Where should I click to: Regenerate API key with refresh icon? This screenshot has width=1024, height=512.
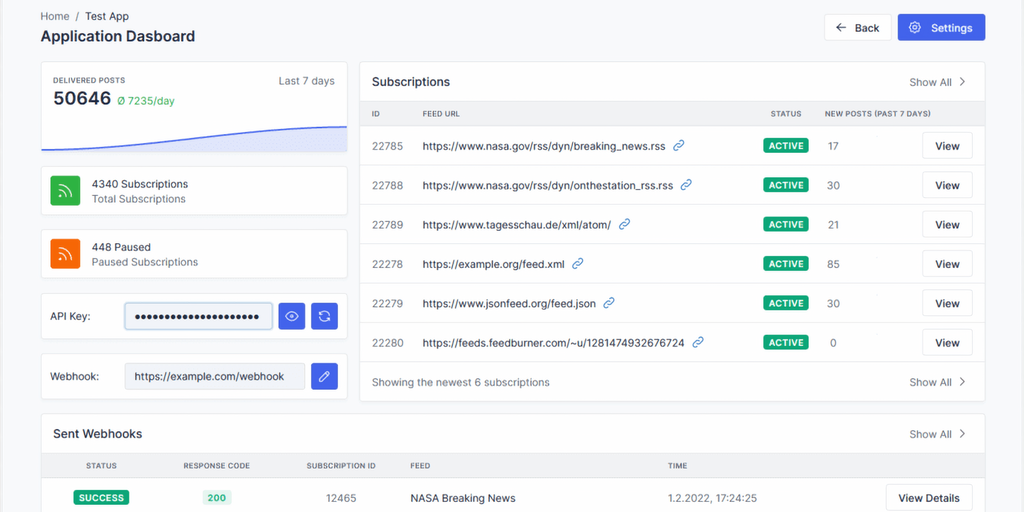click(324, 316)
